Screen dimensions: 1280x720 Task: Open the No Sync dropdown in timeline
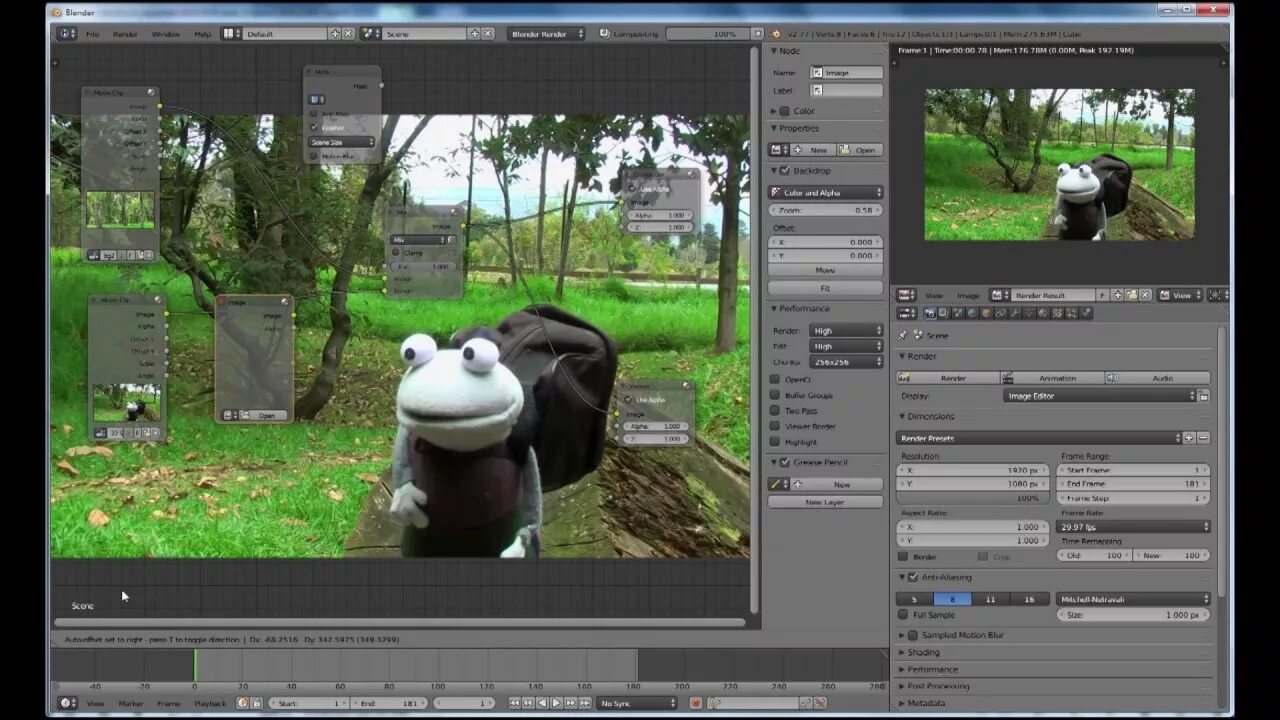tap(637, 703)
